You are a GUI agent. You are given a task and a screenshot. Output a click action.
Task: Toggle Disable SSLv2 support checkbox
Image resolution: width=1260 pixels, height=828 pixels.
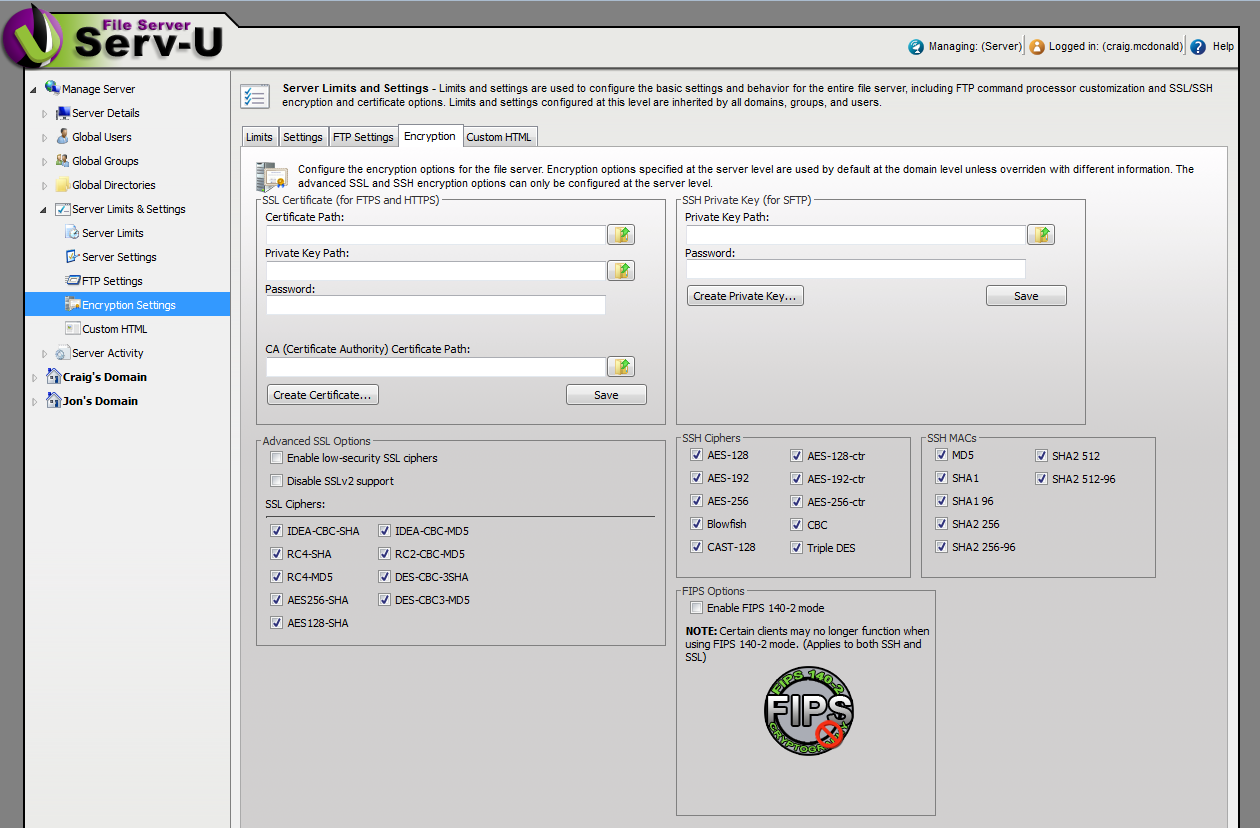[x=277, y=481]
